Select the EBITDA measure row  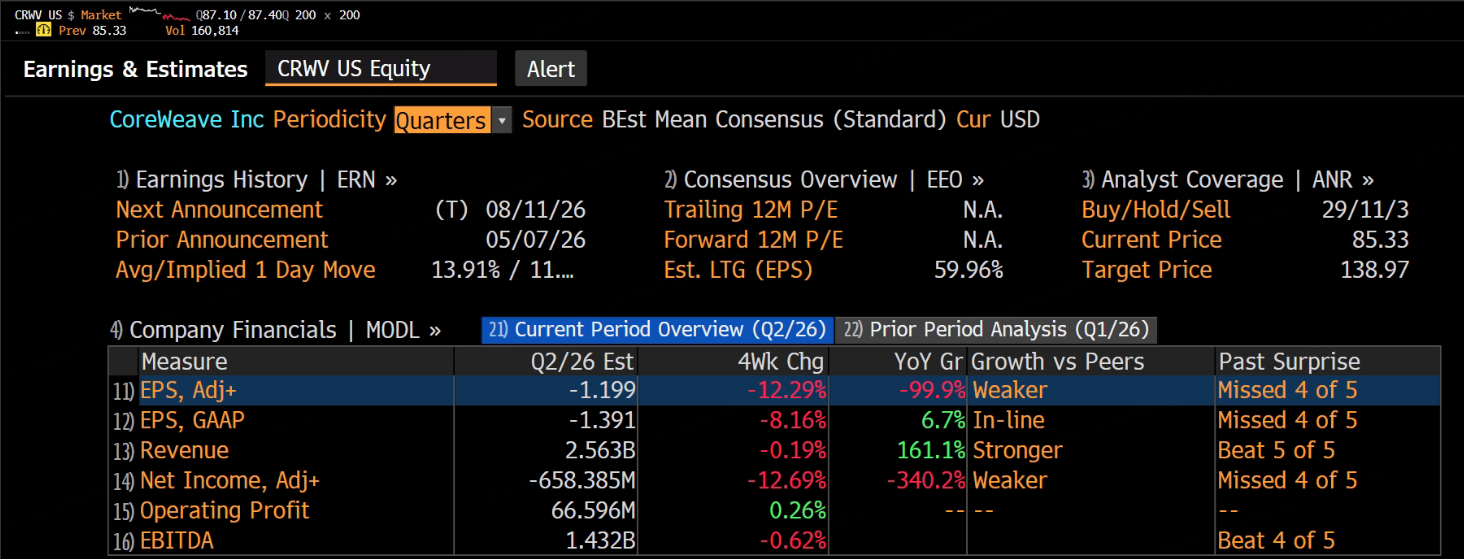(x=775, y=540)
